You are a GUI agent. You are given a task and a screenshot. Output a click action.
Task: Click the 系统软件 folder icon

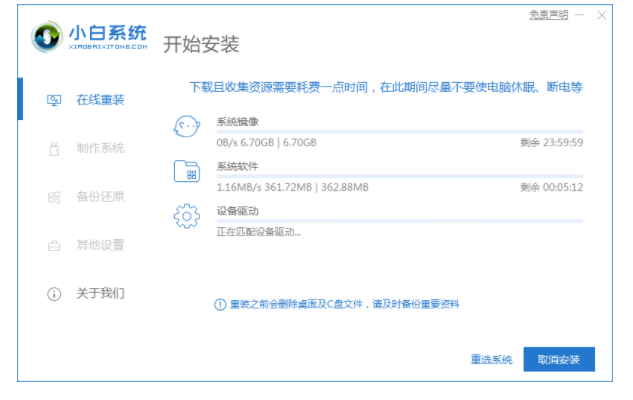coord(187,171)
